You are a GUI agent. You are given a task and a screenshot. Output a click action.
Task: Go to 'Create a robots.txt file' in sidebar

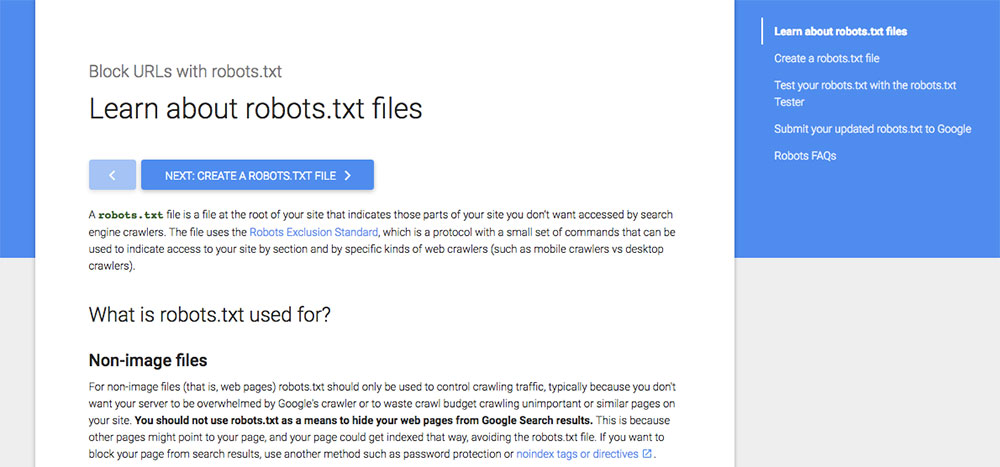coord(827,58)
